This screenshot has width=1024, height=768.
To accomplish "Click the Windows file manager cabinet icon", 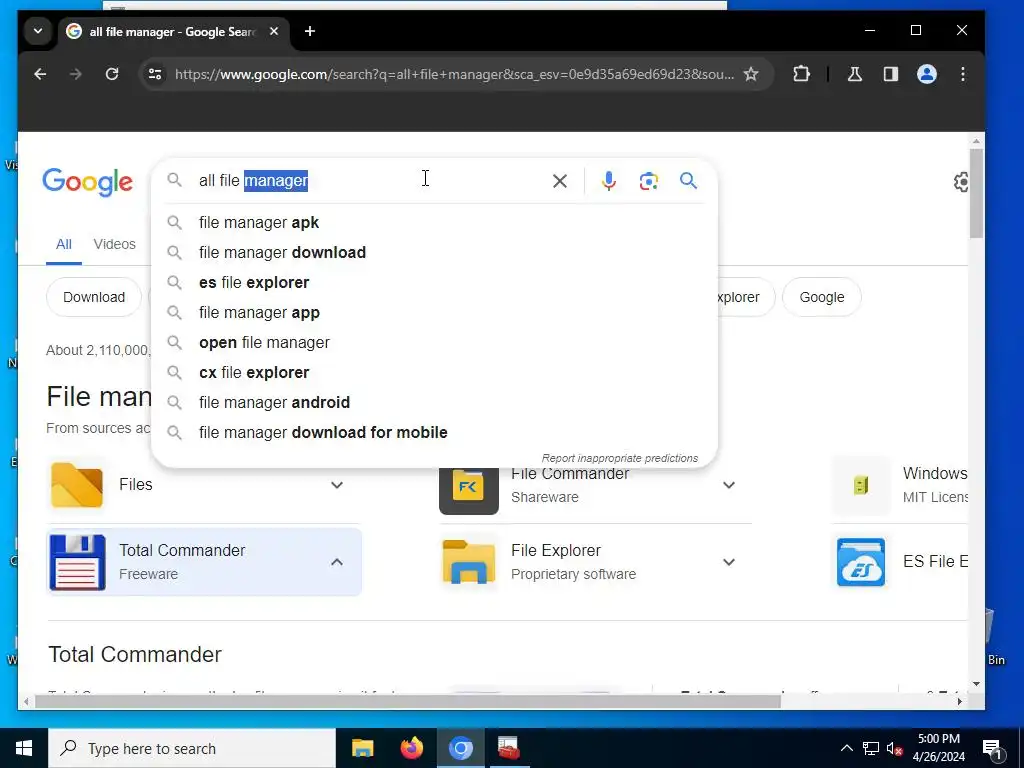I will [x=861, y=485].
